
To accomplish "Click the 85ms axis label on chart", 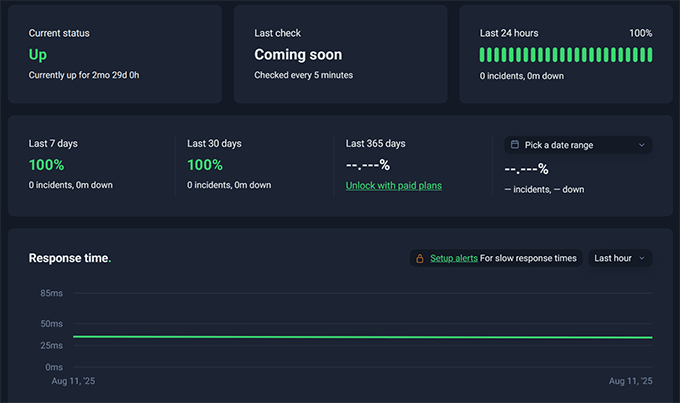I will pos(52,293).
